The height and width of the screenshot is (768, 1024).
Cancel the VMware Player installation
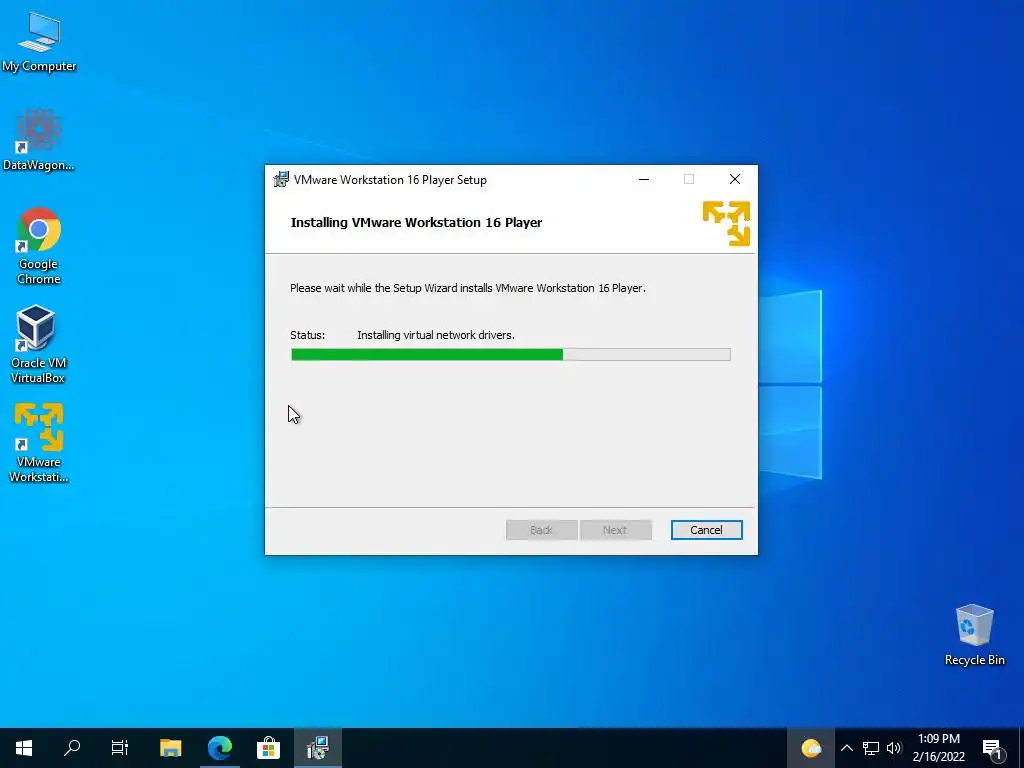706,530
